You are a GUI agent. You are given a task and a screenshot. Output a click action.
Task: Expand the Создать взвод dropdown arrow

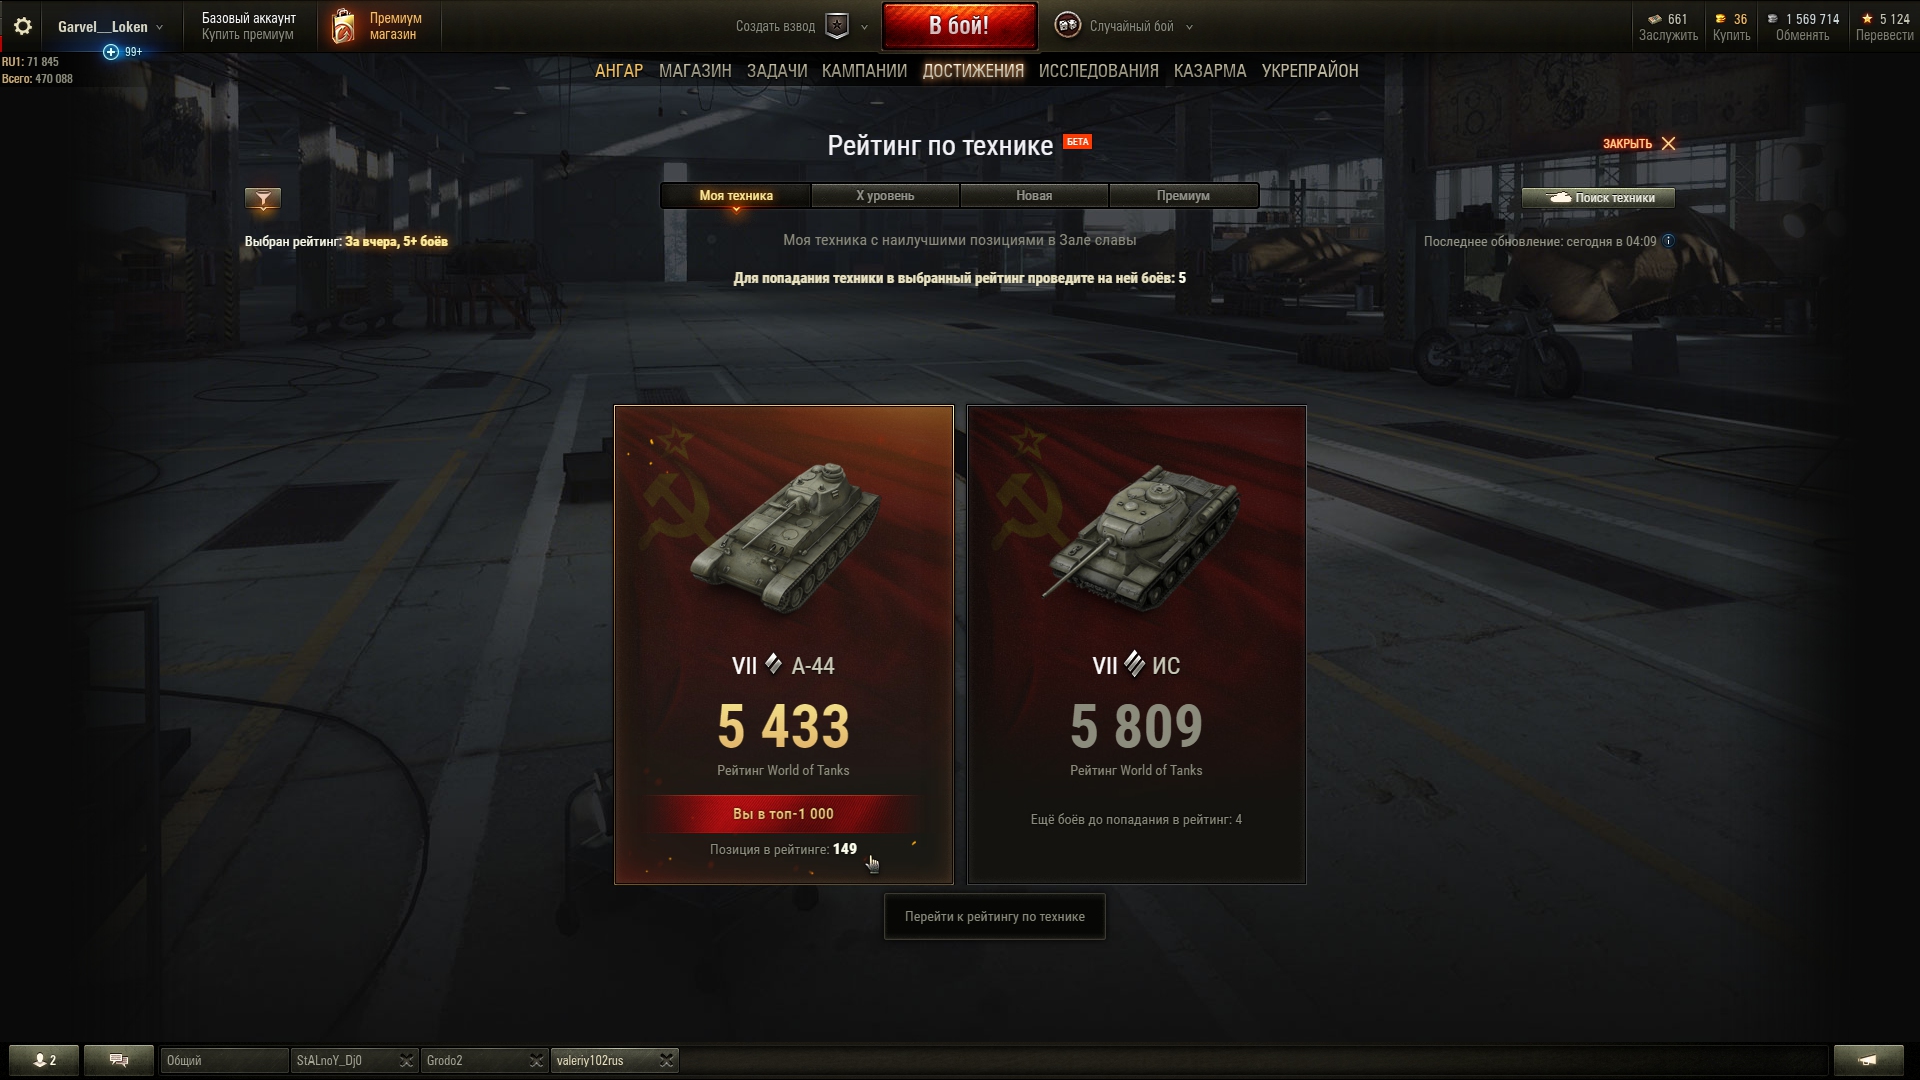click(865, 27)
